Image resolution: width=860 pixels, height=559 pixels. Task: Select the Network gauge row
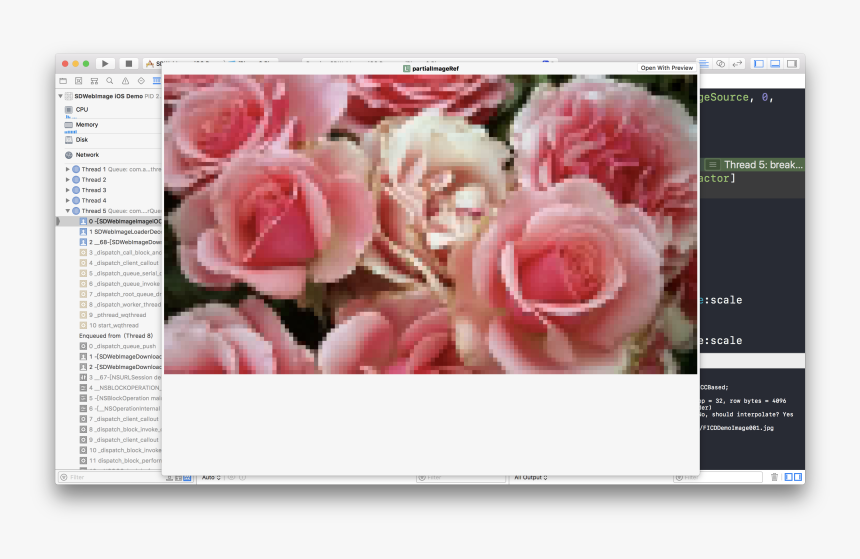tap(109, 155)
